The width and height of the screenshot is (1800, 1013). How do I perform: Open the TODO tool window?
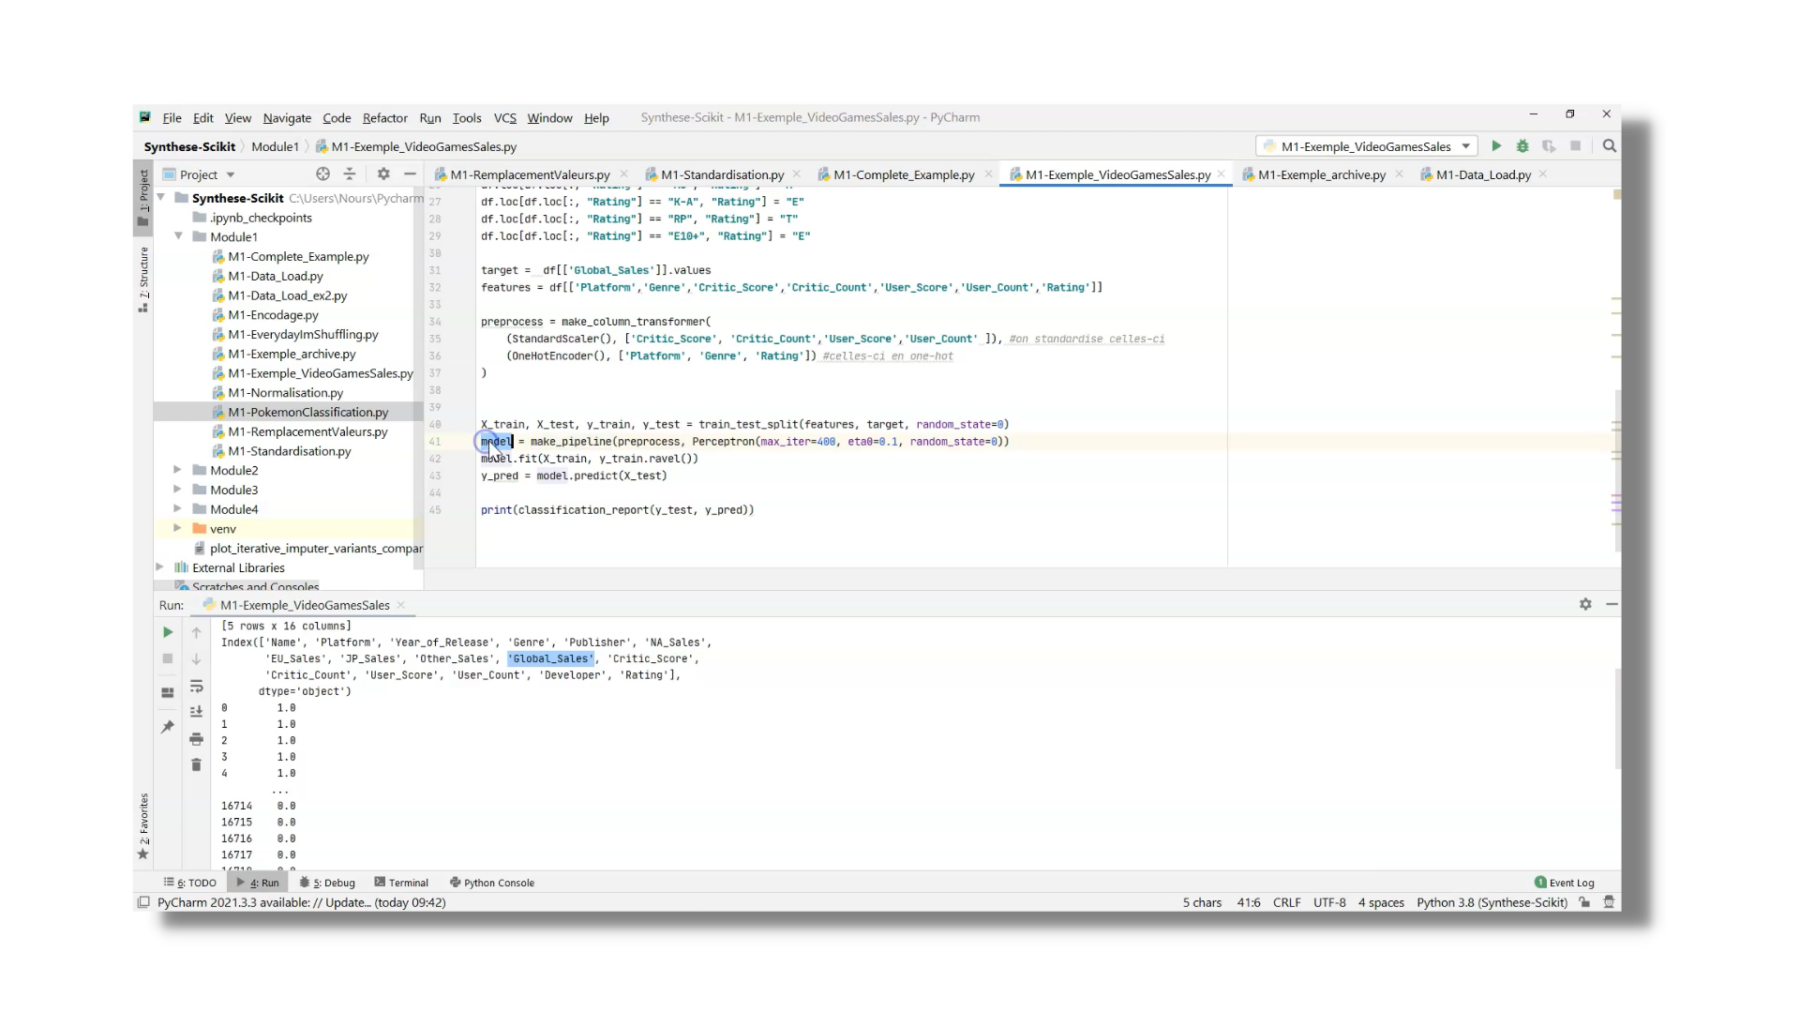(x=190, y=883)
